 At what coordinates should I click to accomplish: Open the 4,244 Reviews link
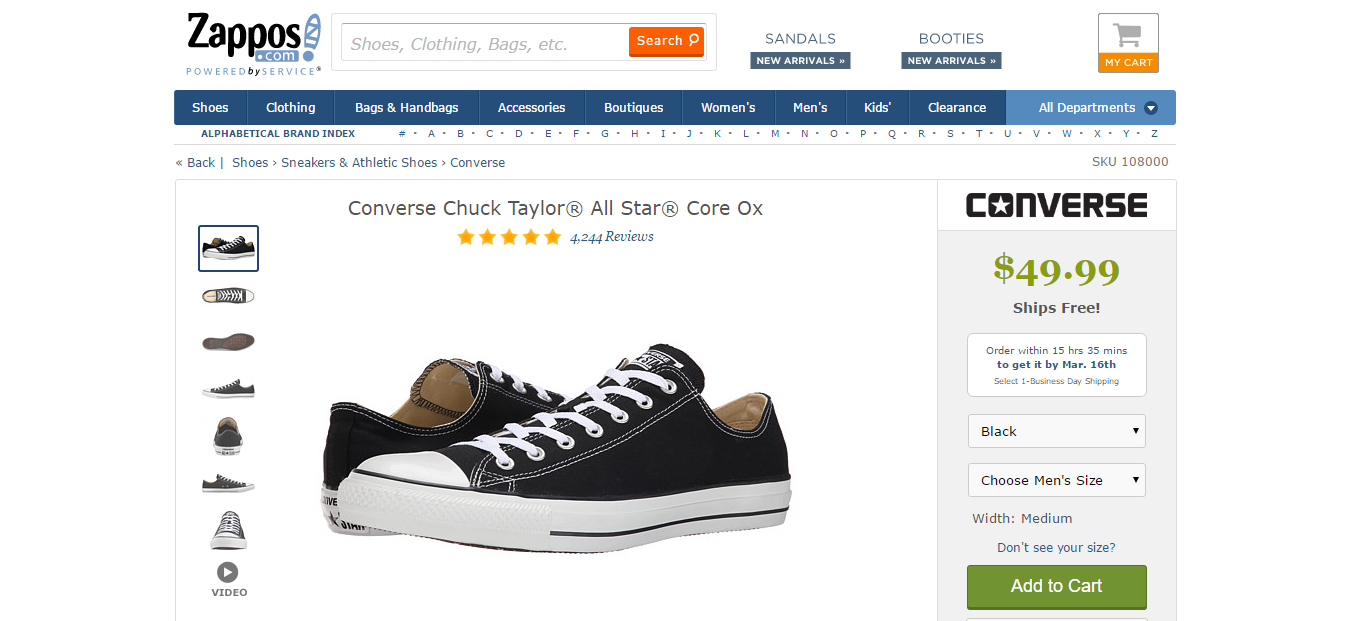(x=612, y=237)
